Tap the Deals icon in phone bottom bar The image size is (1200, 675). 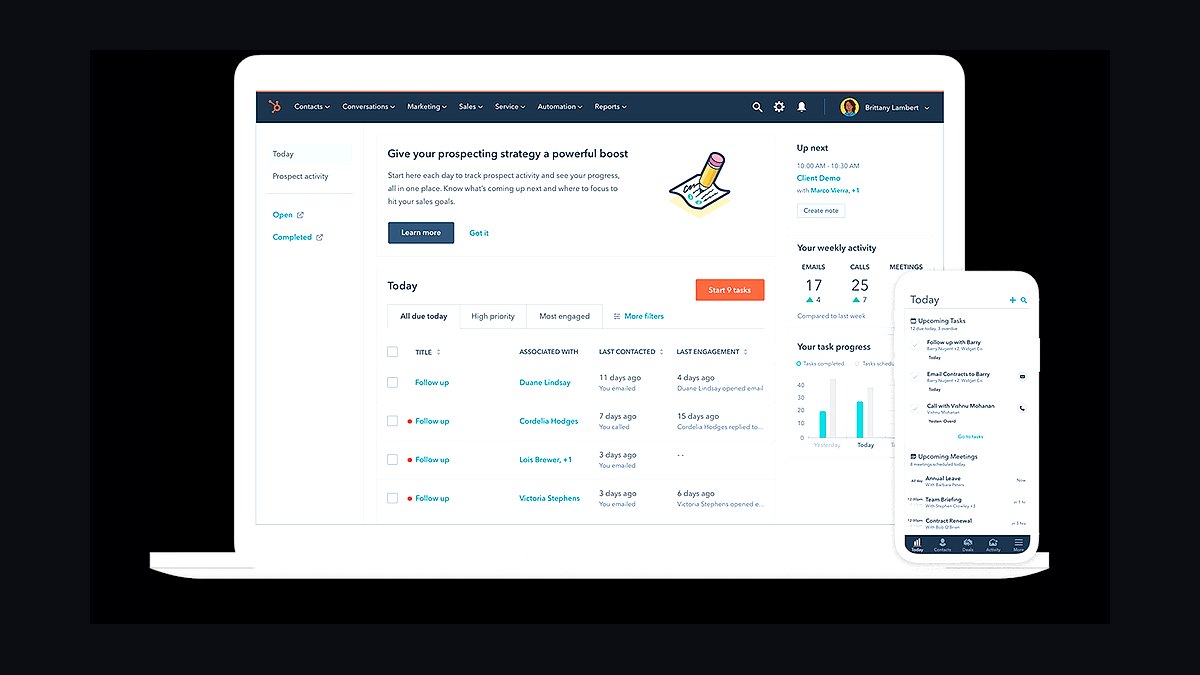point(968,544)
